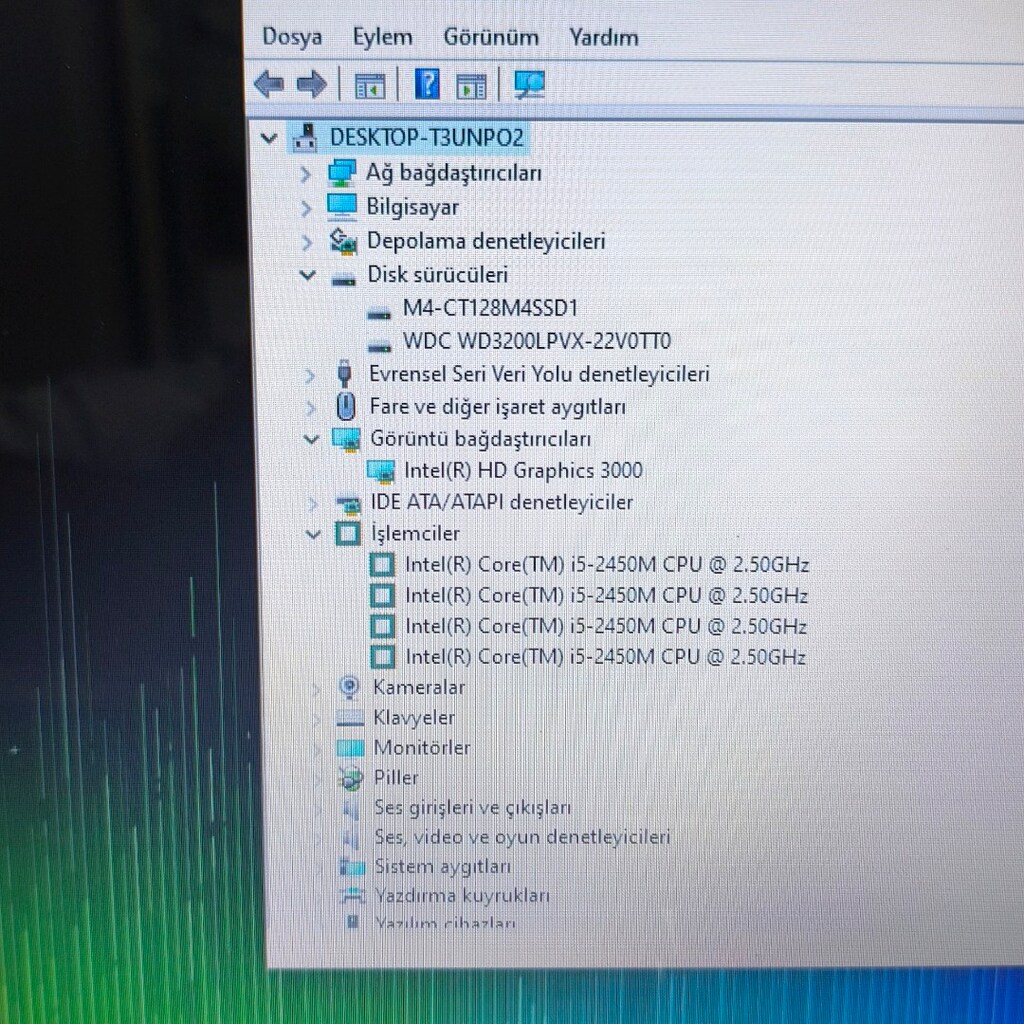This screenshot has height=1024, width=1024.
Task: Click the Intel HD Graphics 3000 icon
Action: (x=381, y=471)
